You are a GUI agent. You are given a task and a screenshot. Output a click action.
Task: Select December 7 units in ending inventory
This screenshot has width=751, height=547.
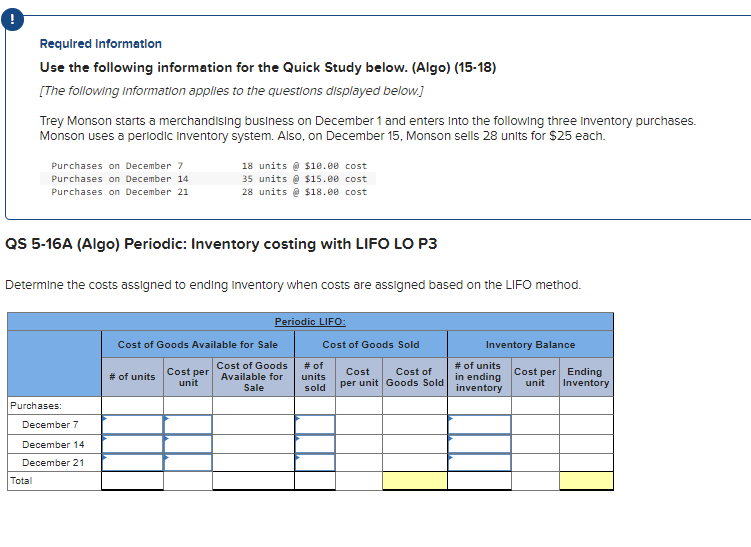479,425
